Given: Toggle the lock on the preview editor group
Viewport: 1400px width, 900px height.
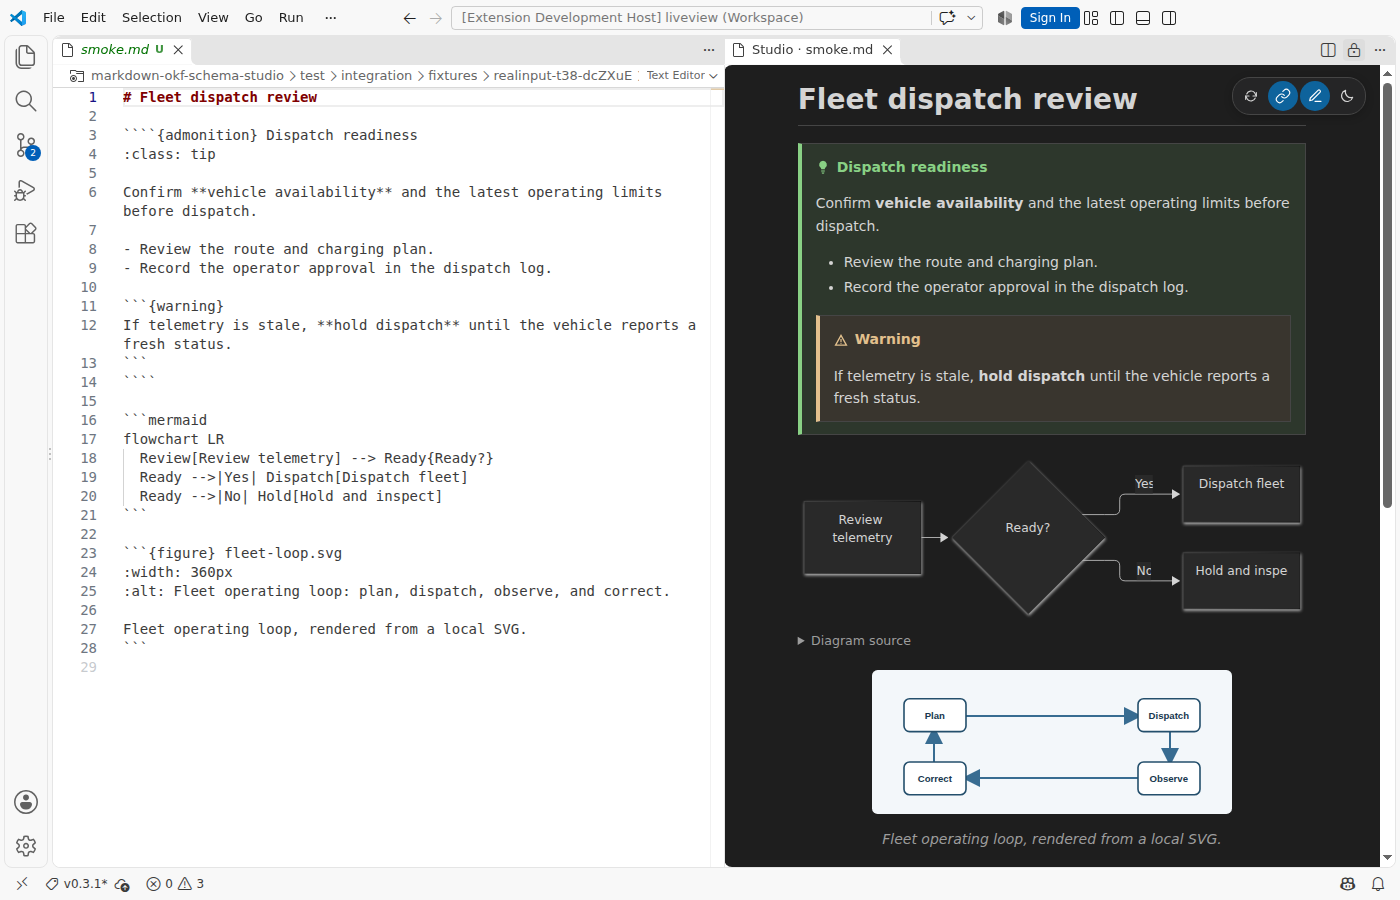Looking at the screenshot, I should coord(1354,50).
